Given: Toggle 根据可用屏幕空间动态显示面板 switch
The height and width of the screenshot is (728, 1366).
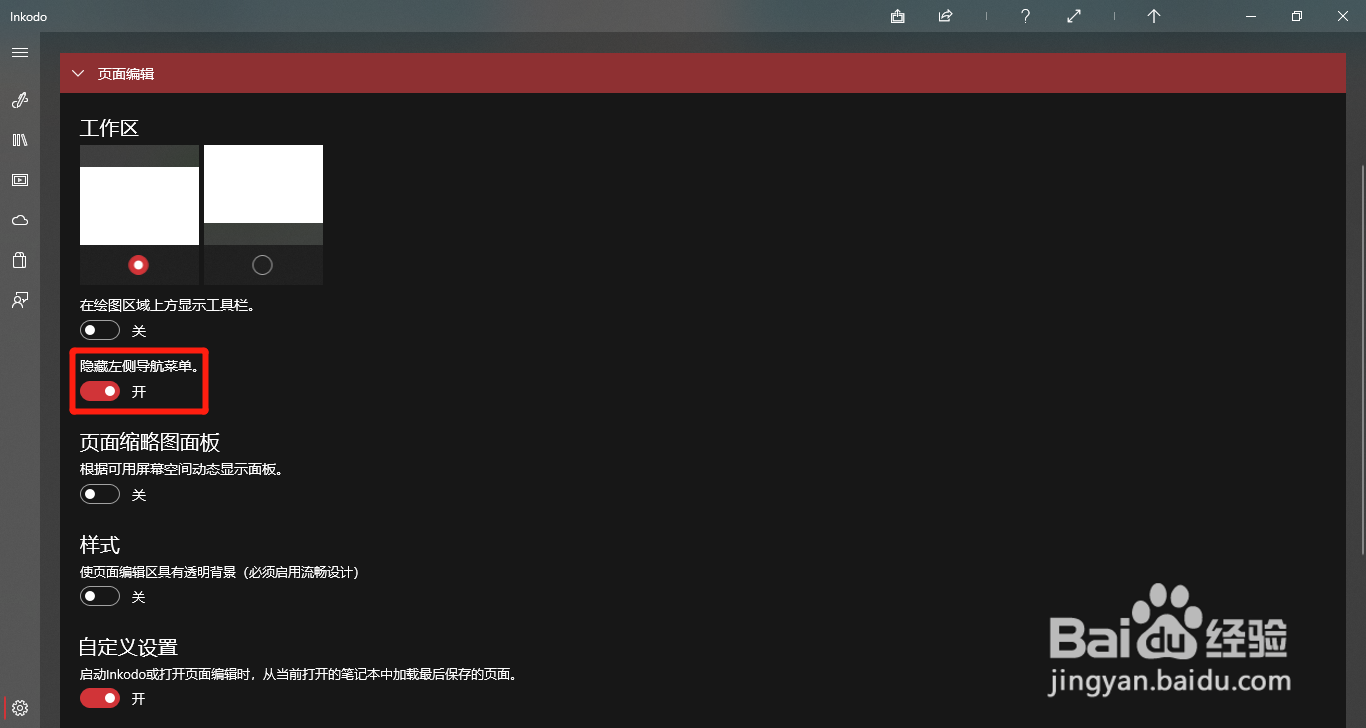Looking at the screenshot, I should pos(100,494).
